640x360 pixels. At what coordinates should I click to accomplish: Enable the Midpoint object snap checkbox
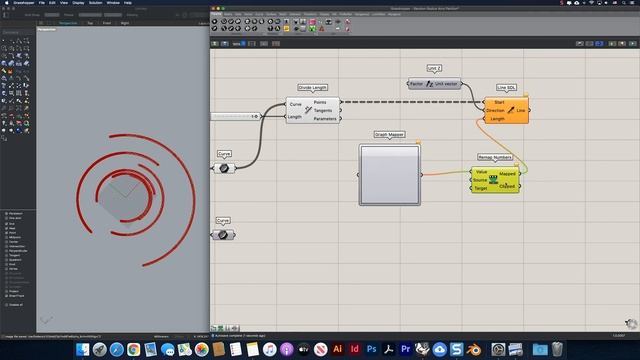pyautogui.click(x=7, y=237)
